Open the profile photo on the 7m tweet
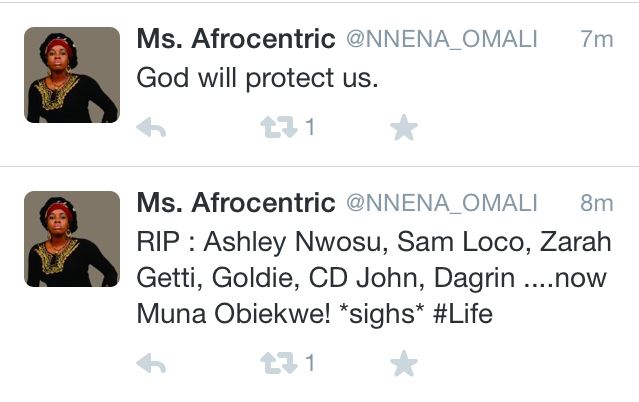The width and height of the screenshot is (639, 402). point(71,75)
